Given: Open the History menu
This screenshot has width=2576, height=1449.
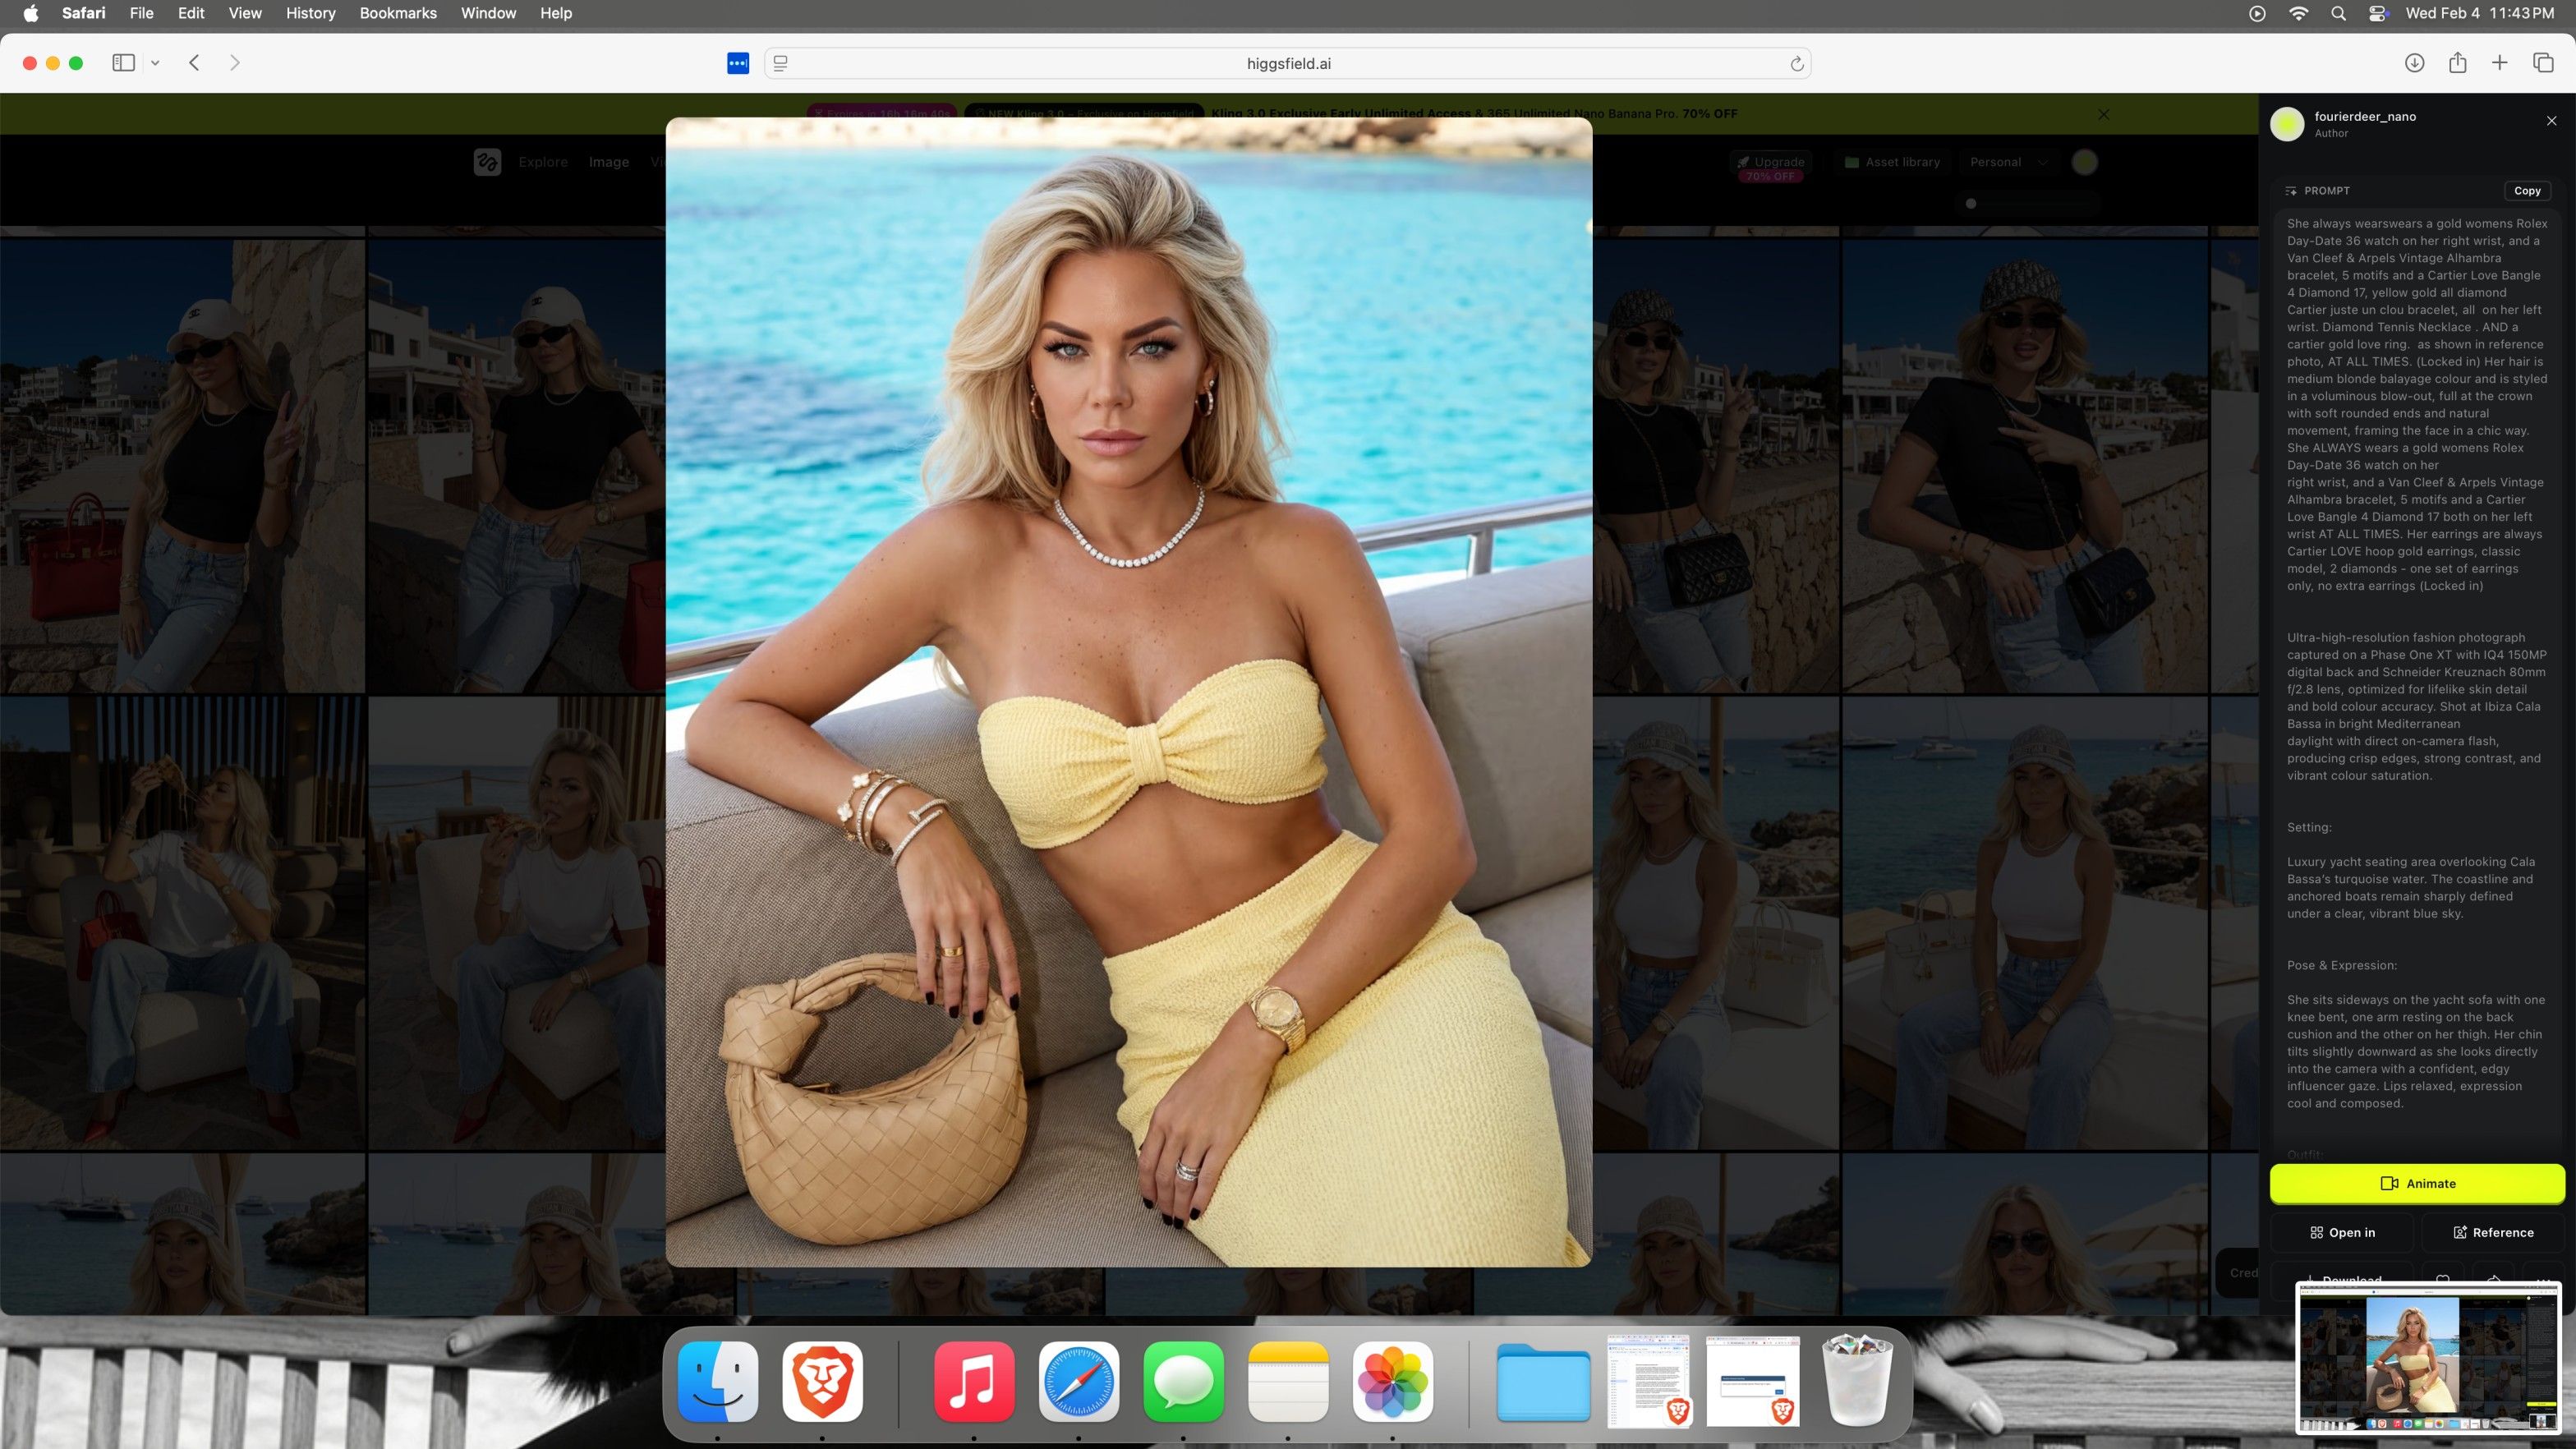Looking at the screenshot, I should (310, 13).
